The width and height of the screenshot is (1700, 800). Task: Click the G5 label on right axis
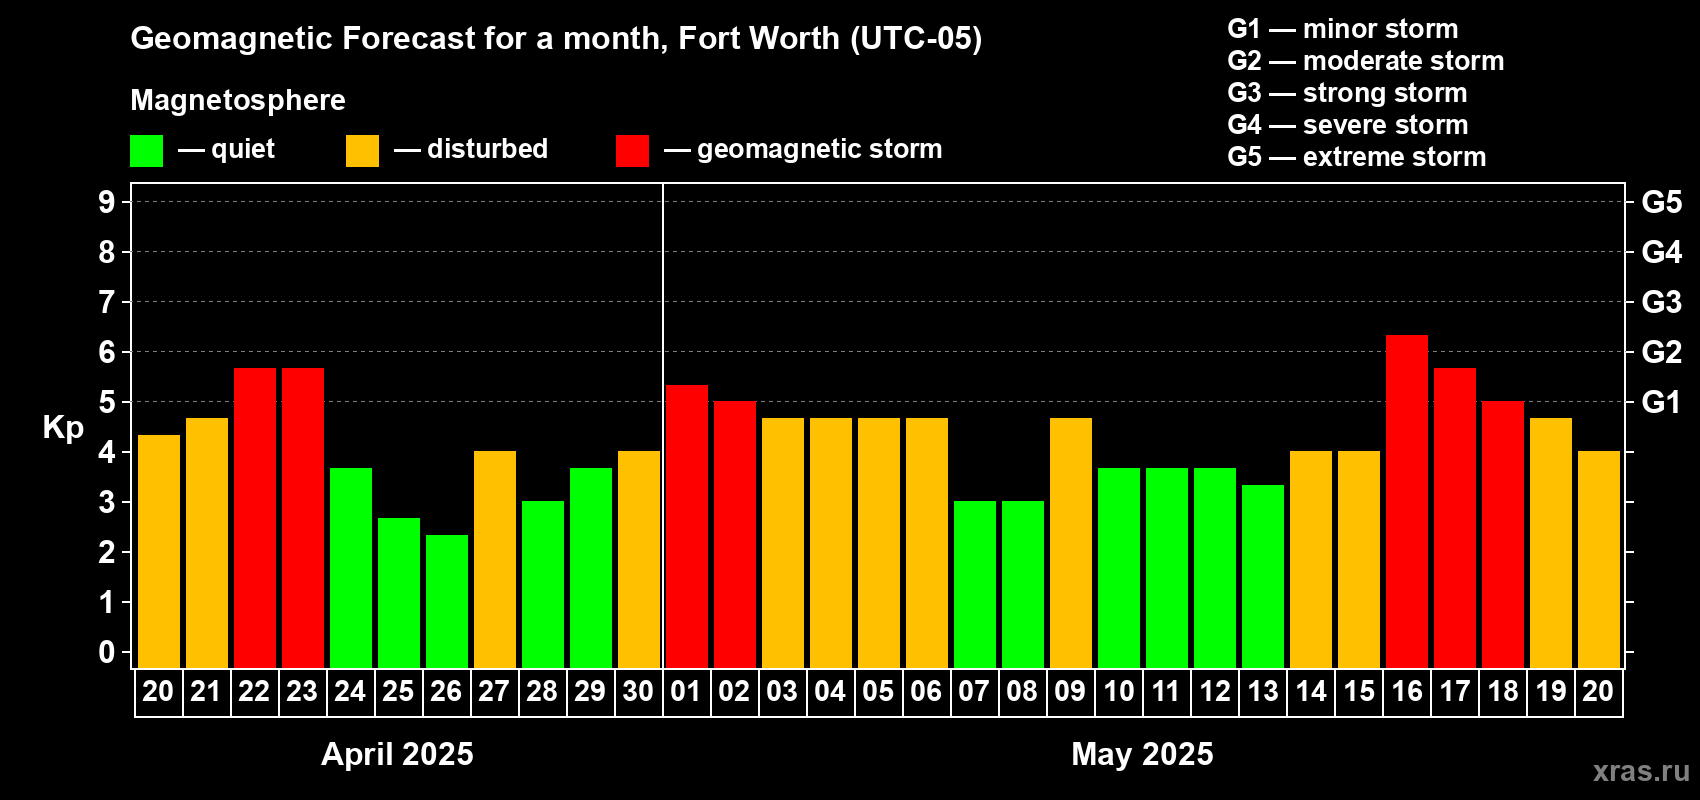(1662, 202)
